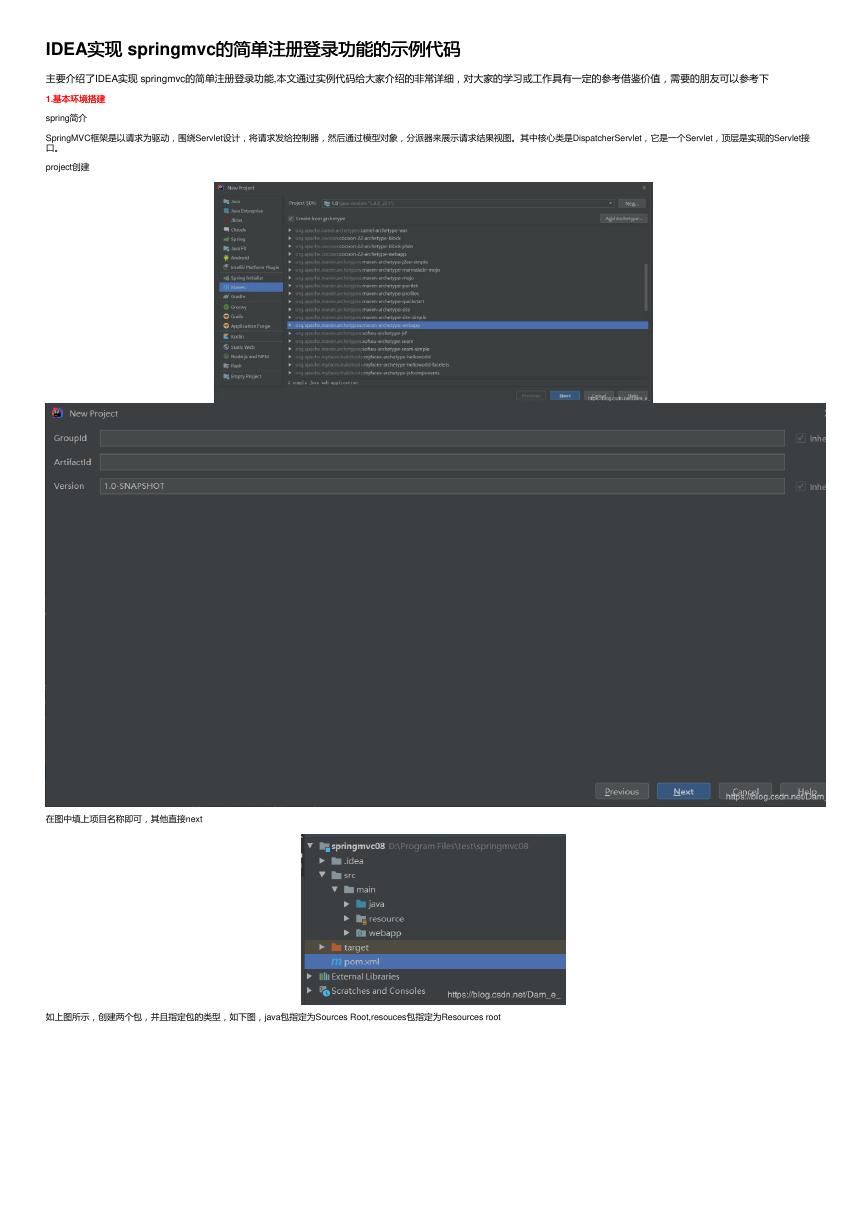Click Previous in the GroupId dialog

(622, 791)
